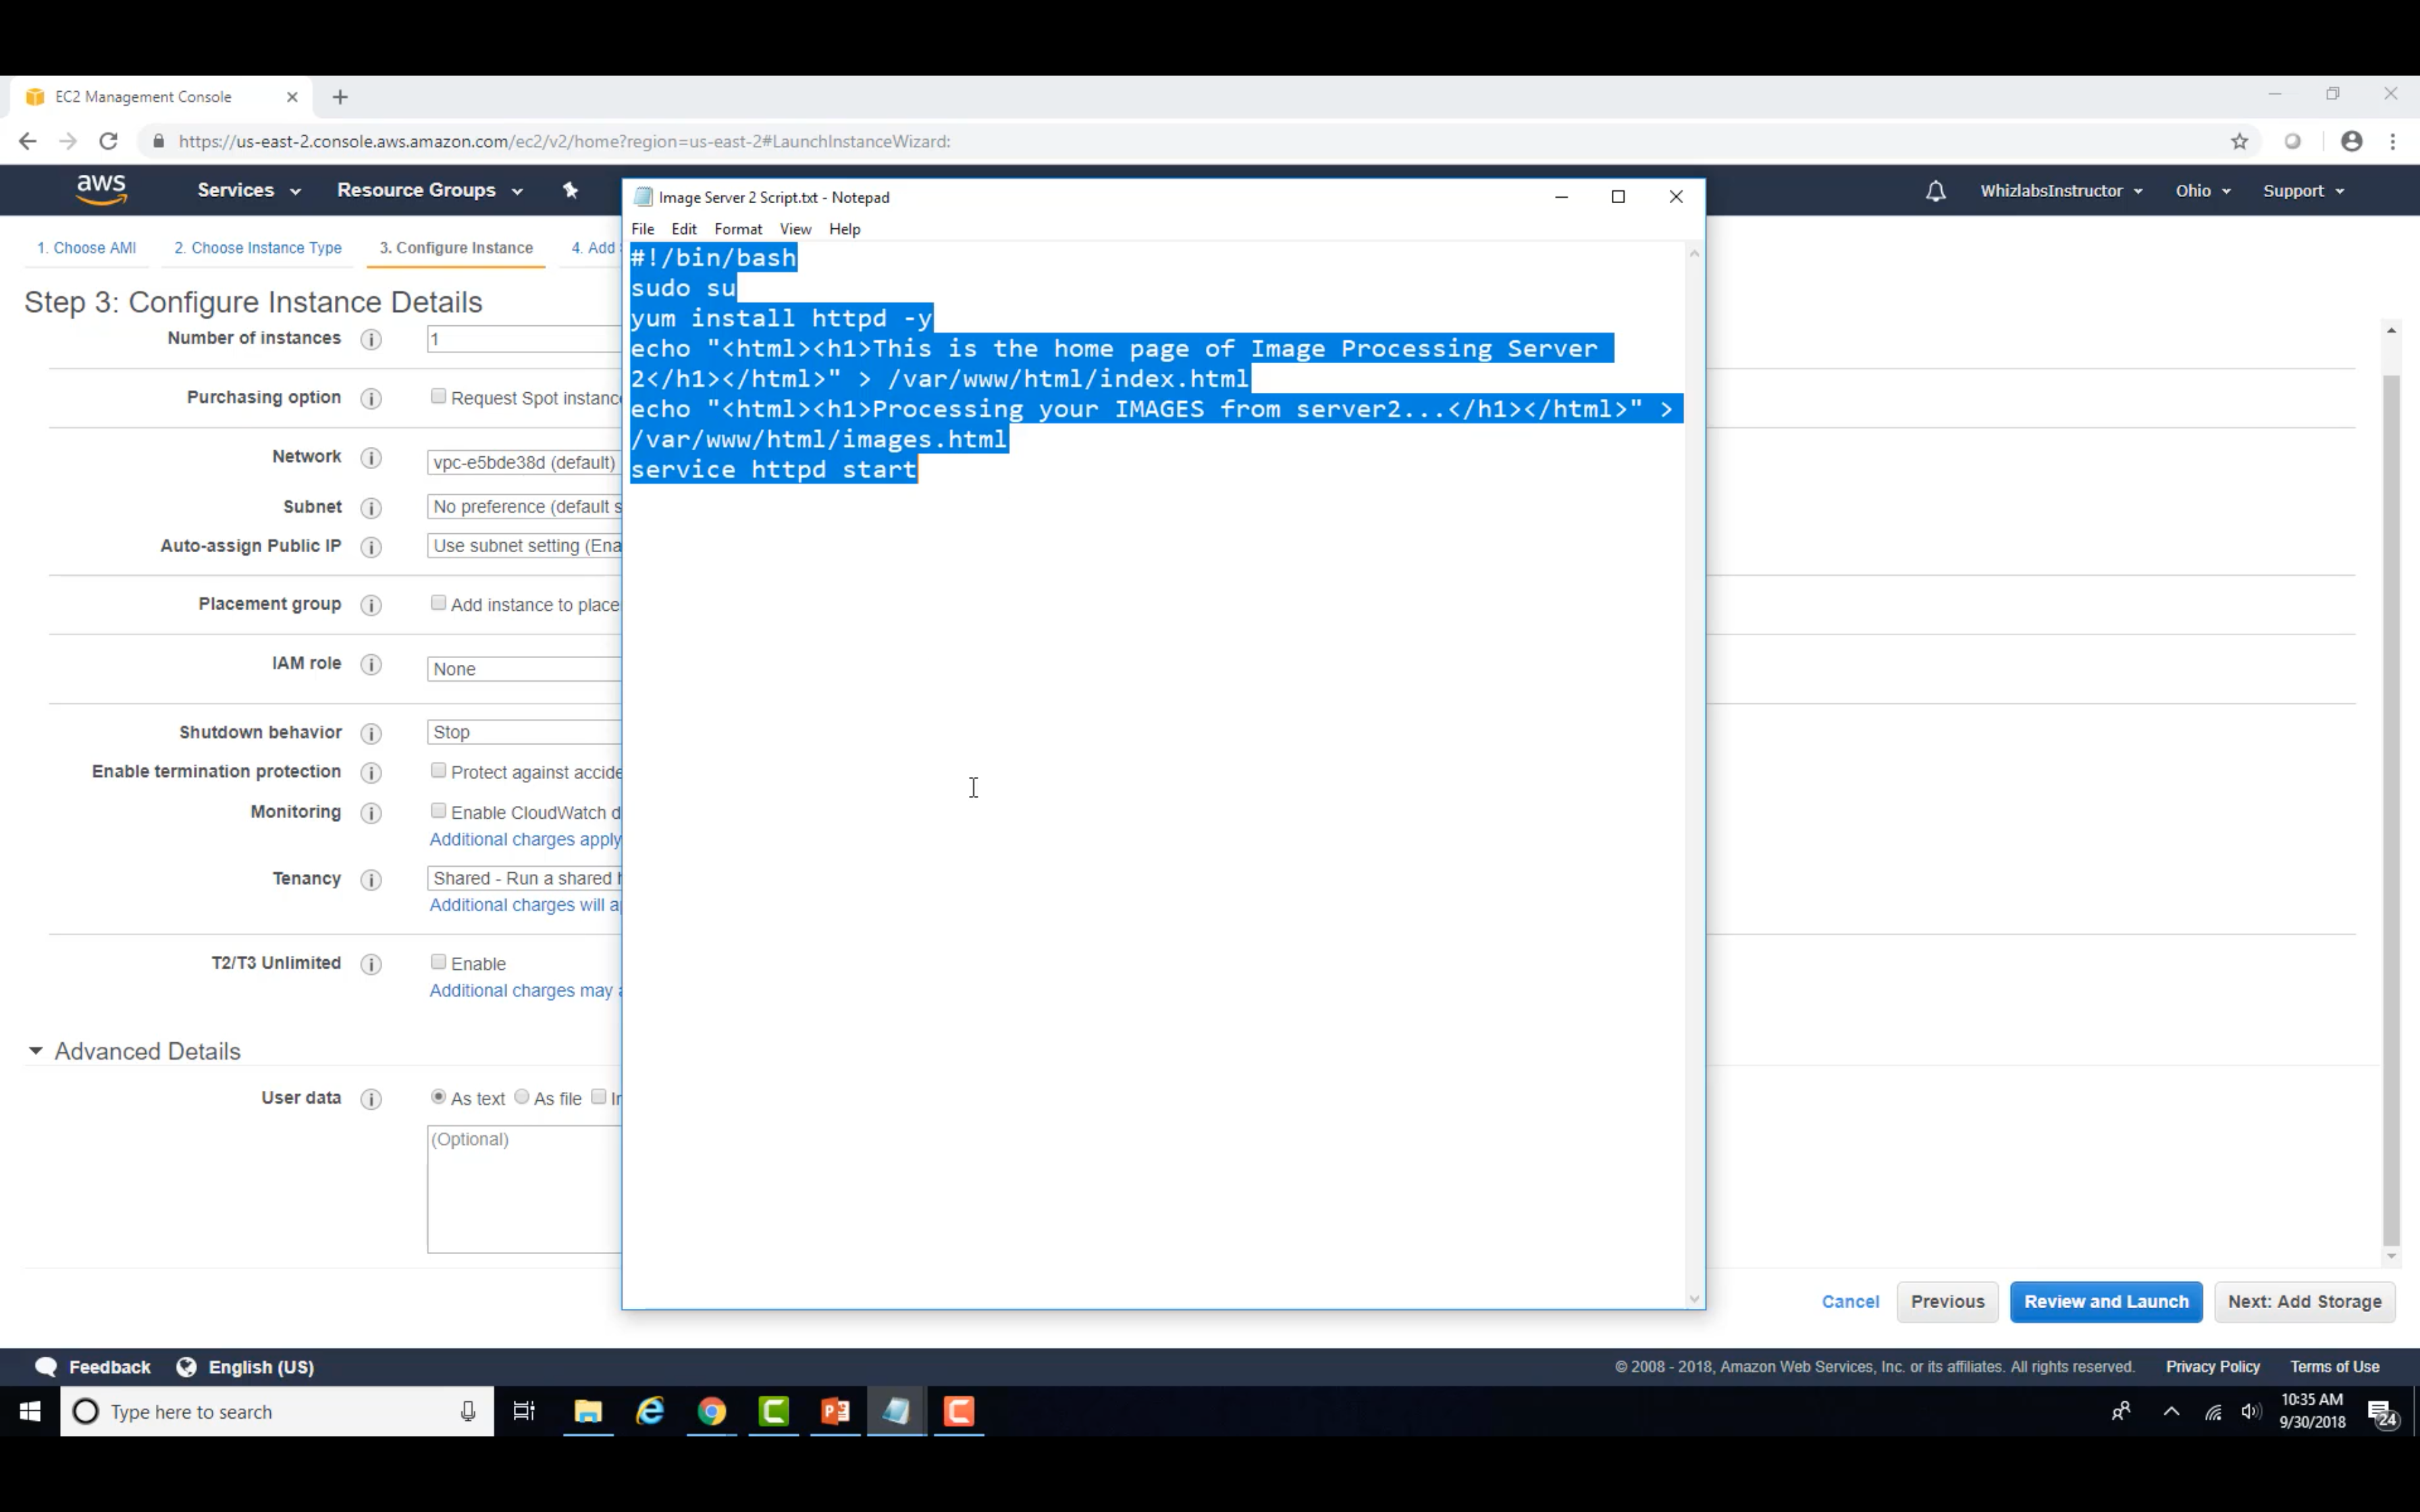This screenshot has width=2420, height=1512.
Task: Open the Ohio region dropdown
Action: coord(2202,191)
